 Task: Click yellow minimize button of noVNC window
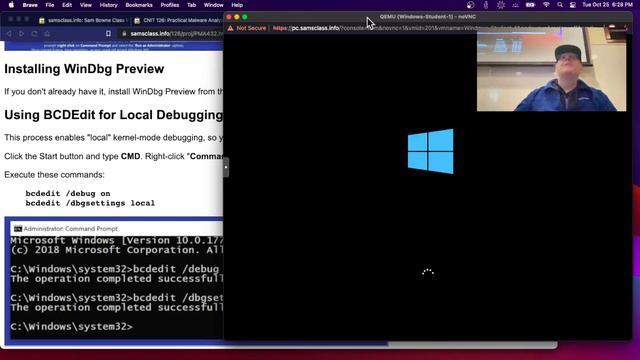point(237,17)
